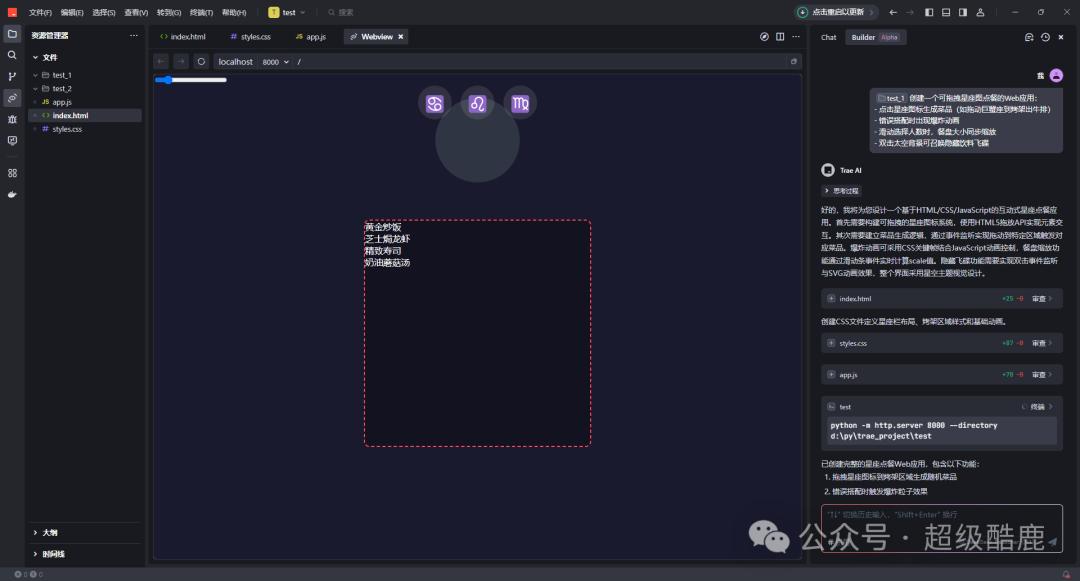The image size is (1080, 581).
Task: Click the Webview reload button
Action: click(201, 61)
